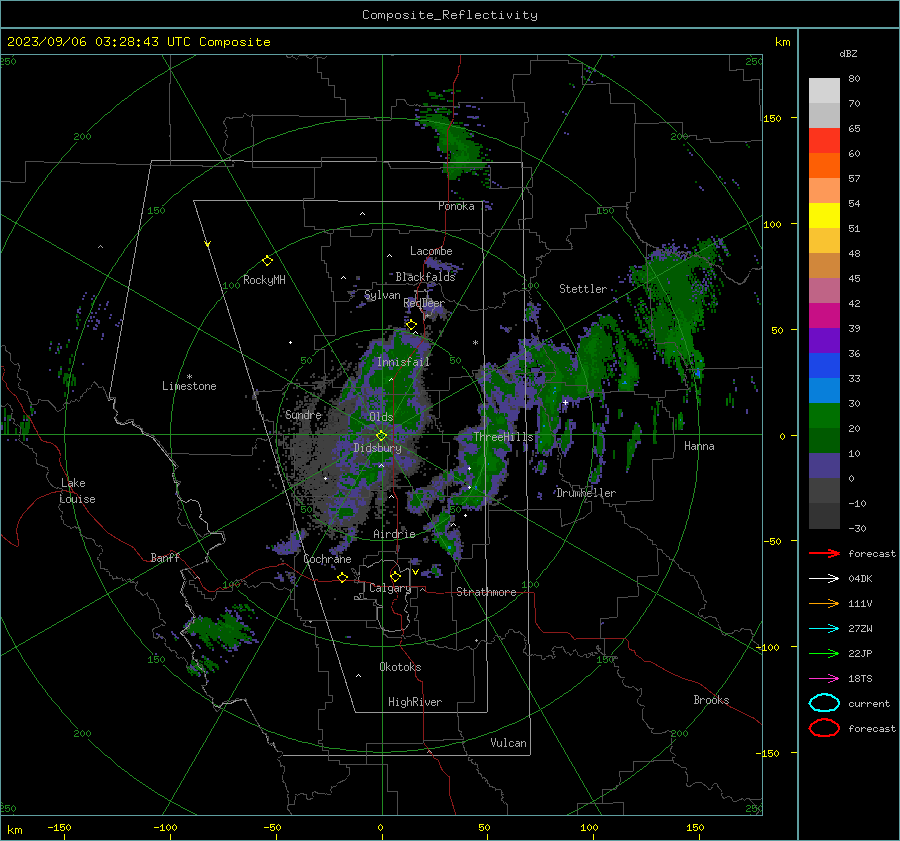Click the Blackfalds town label
The width and height of the screenshot is (900, 841).
pyautogui.click(x=425, y=277)
